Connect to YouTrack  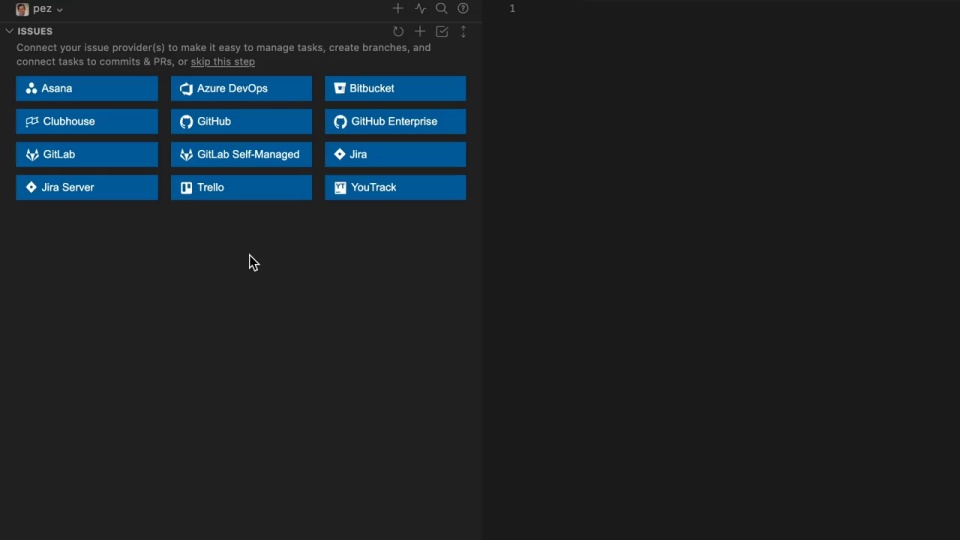pyautogui.click(x=396, y=187)
